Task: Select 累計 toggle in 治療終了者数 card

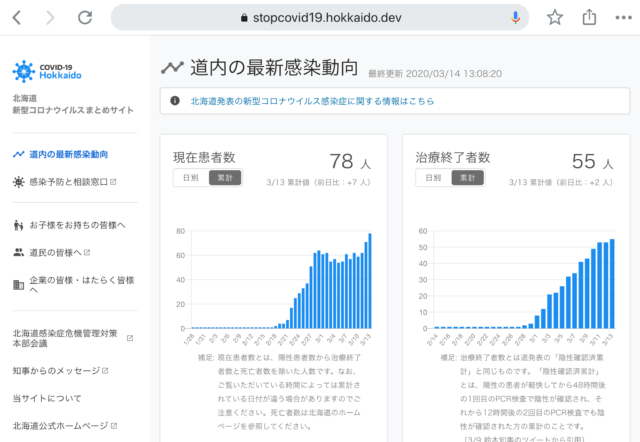Action: (x=465, y=178)
